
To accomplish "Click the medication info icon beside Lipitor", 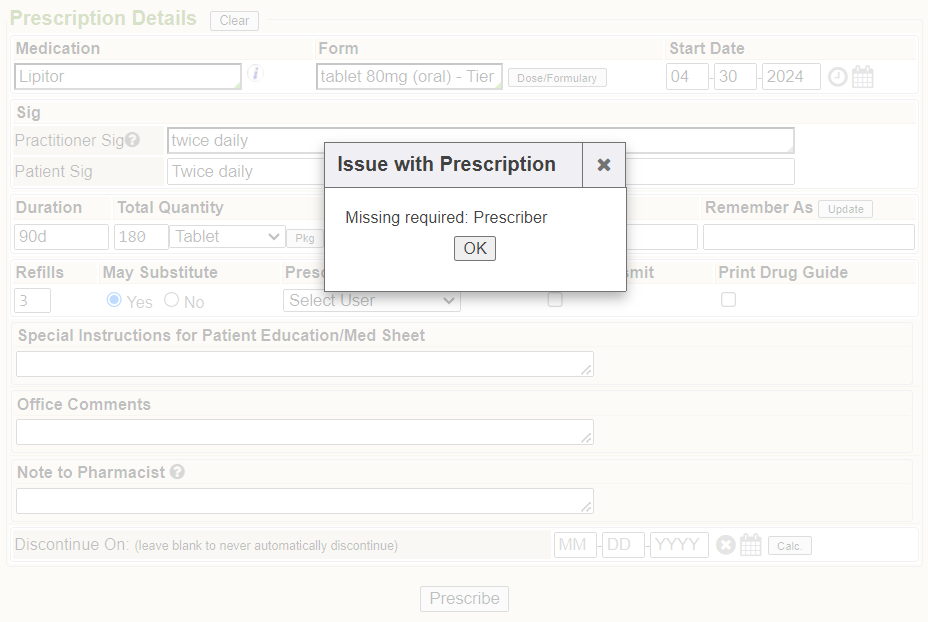I will point(255,73).
